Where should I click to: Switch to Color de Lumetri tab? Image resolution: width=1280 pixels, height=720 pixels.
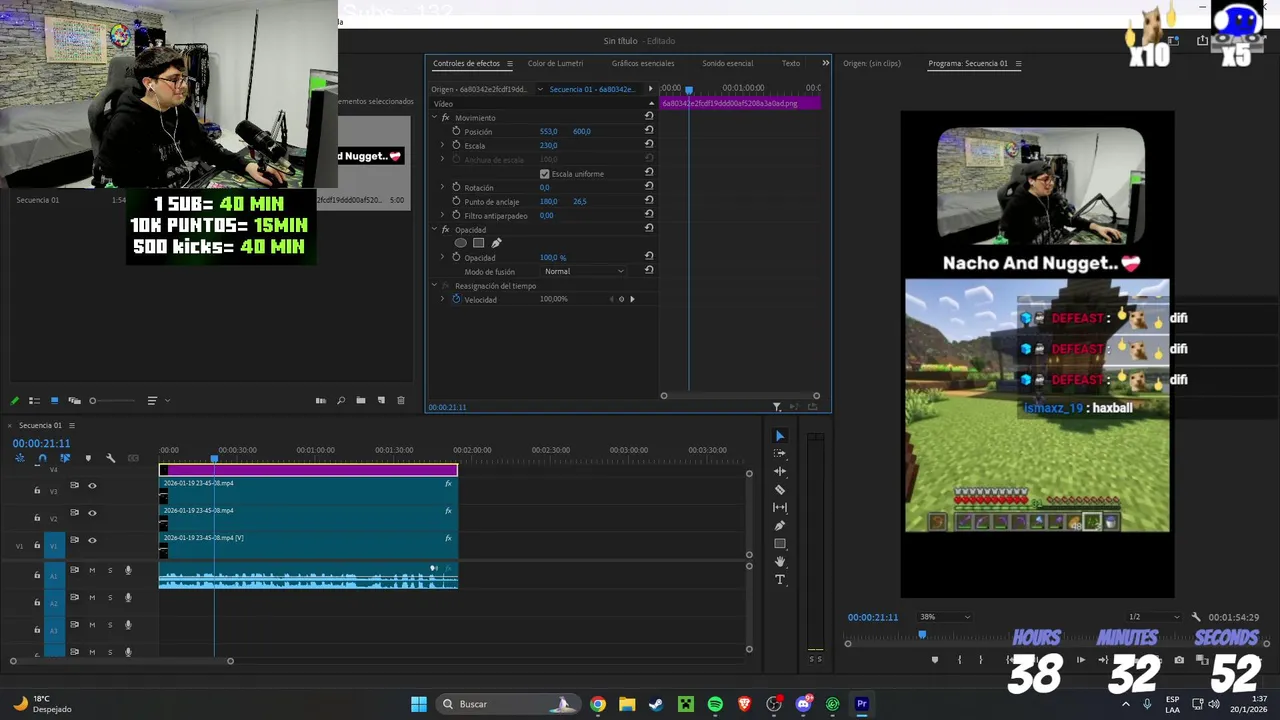pos(555,63)
